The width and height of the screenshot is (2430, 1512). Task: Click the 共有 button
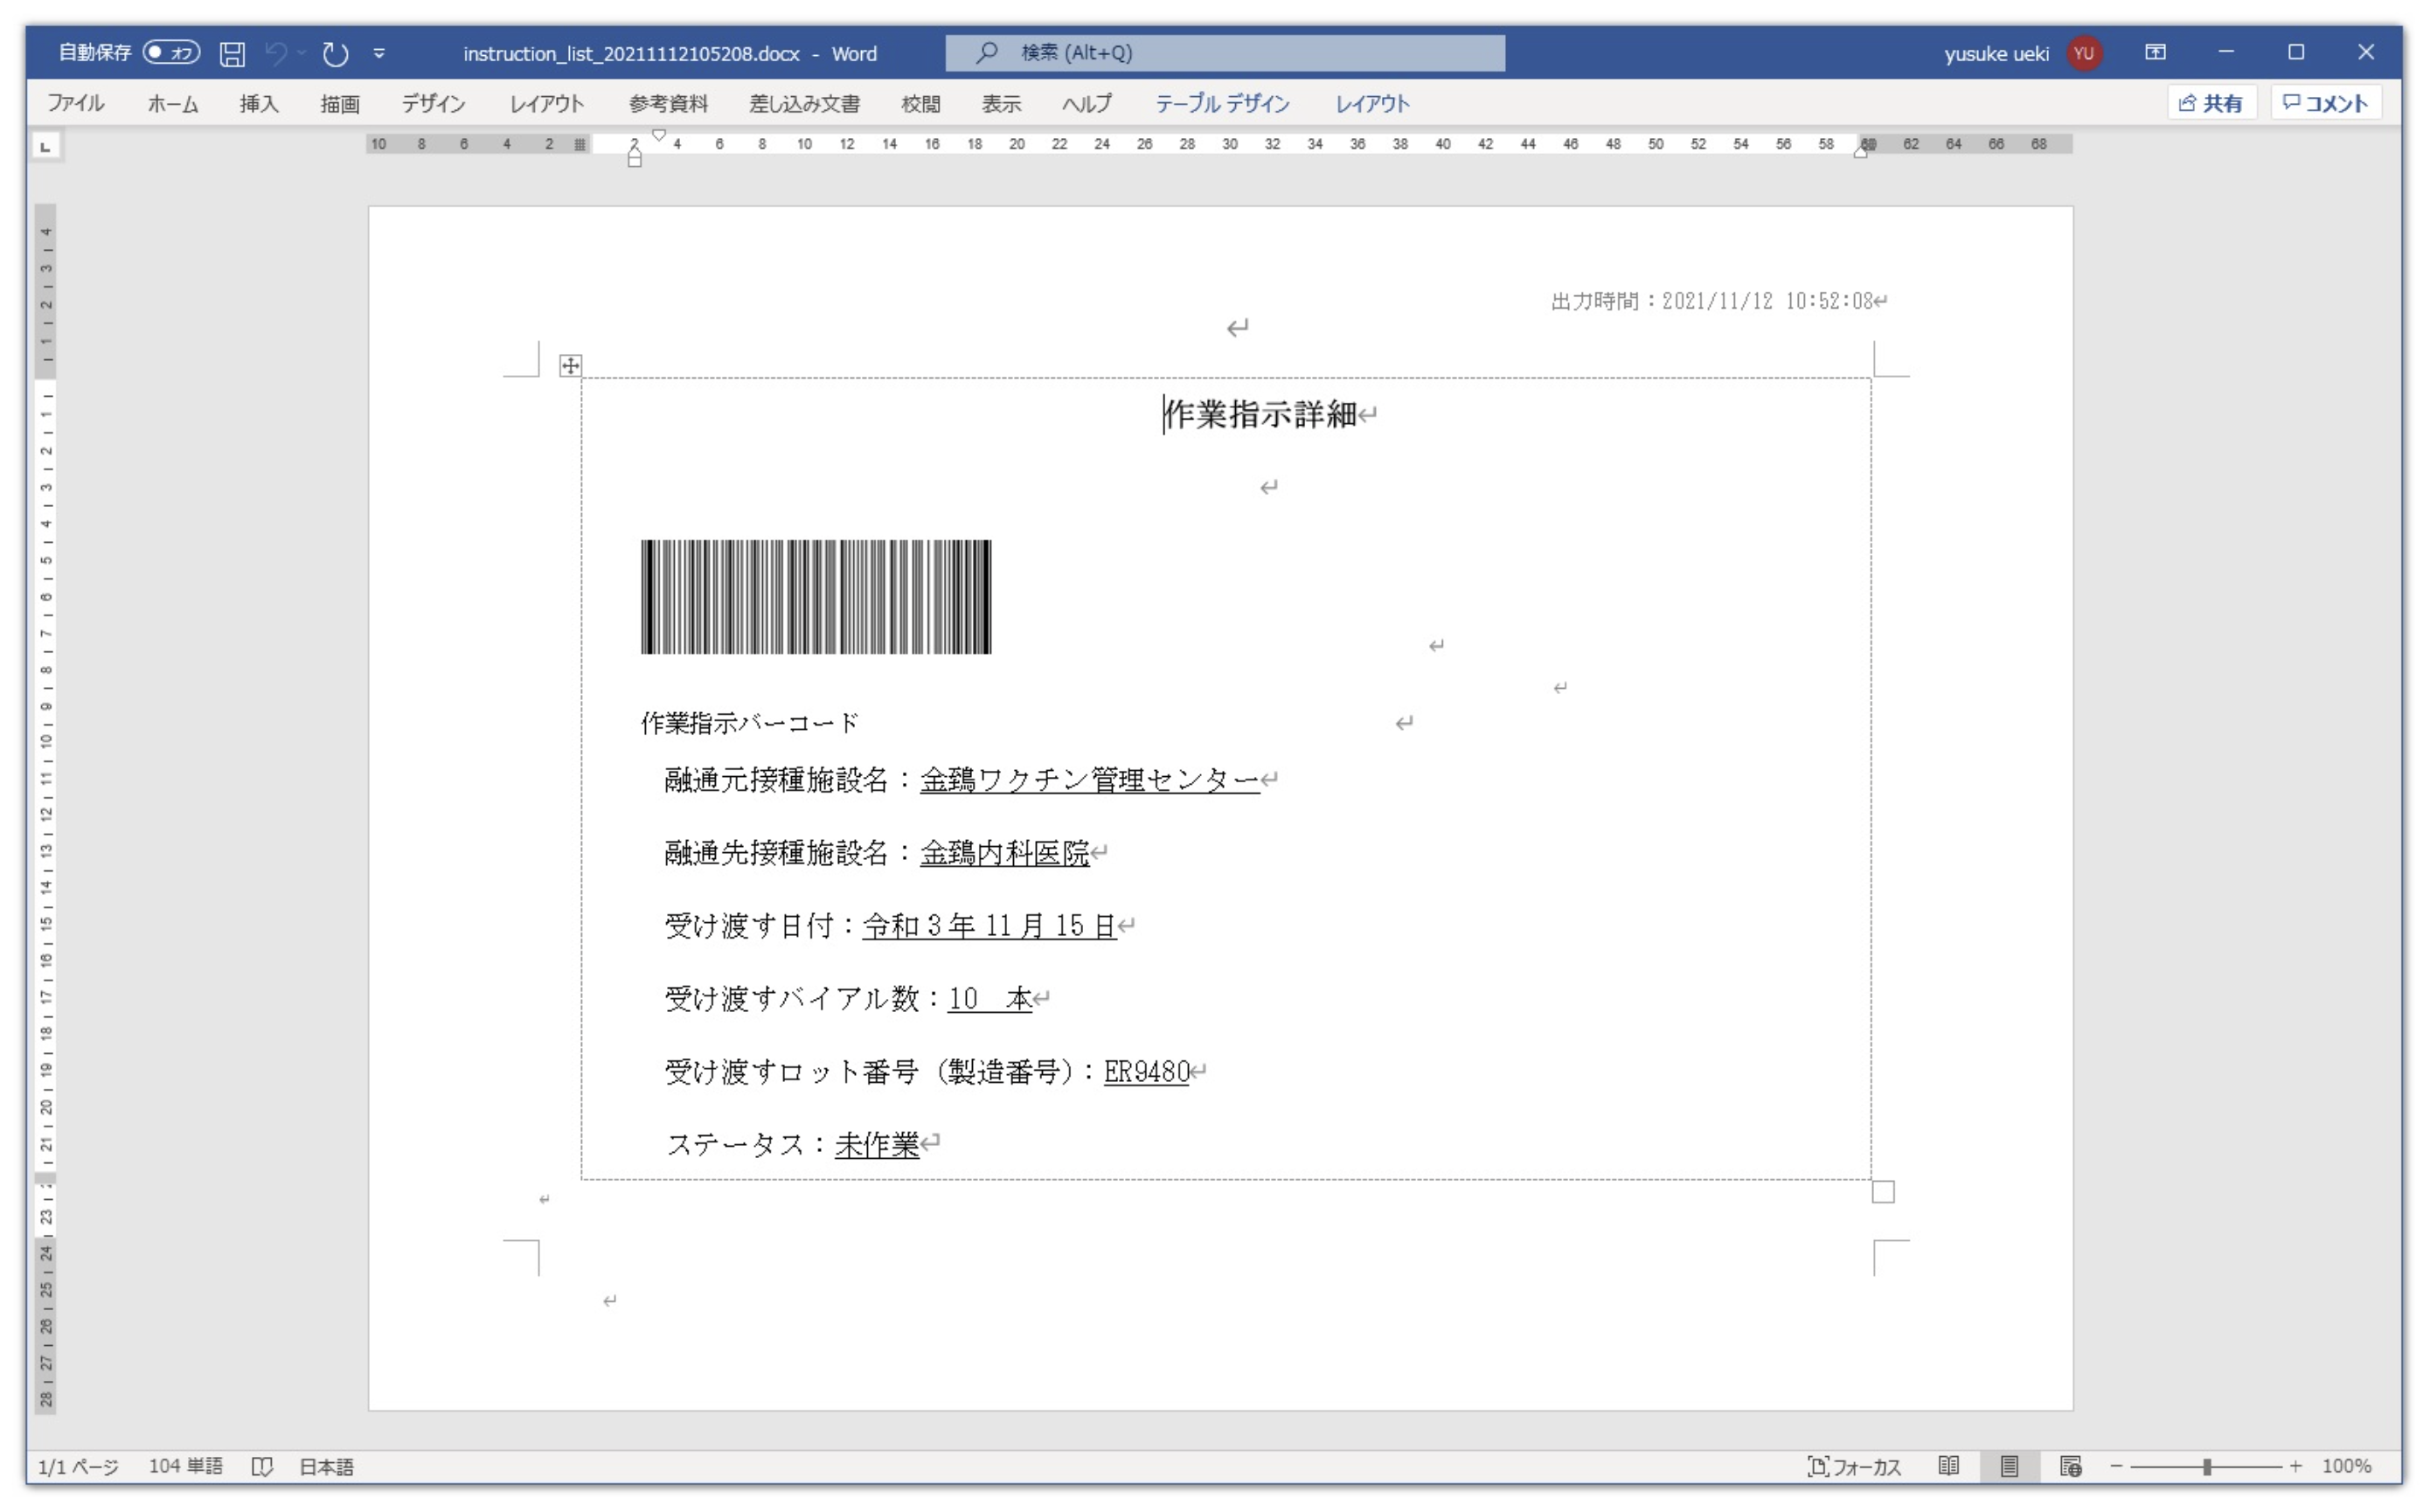pos(2212,103)
